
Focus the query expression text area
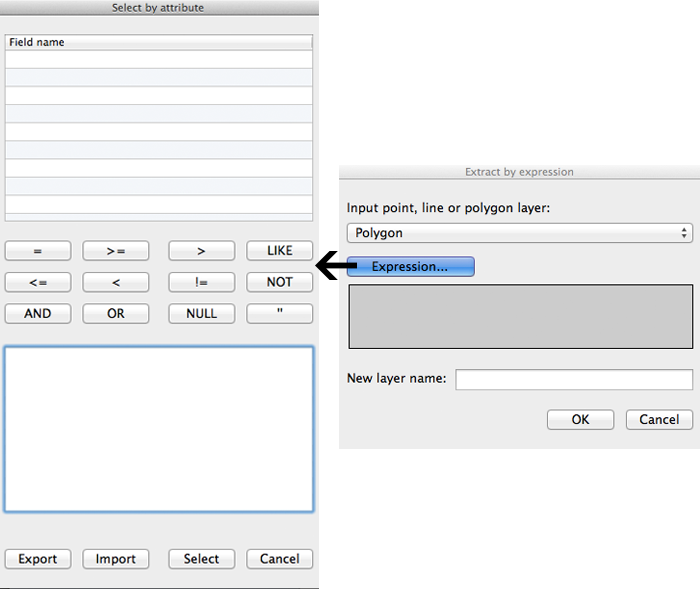[159, 429]
